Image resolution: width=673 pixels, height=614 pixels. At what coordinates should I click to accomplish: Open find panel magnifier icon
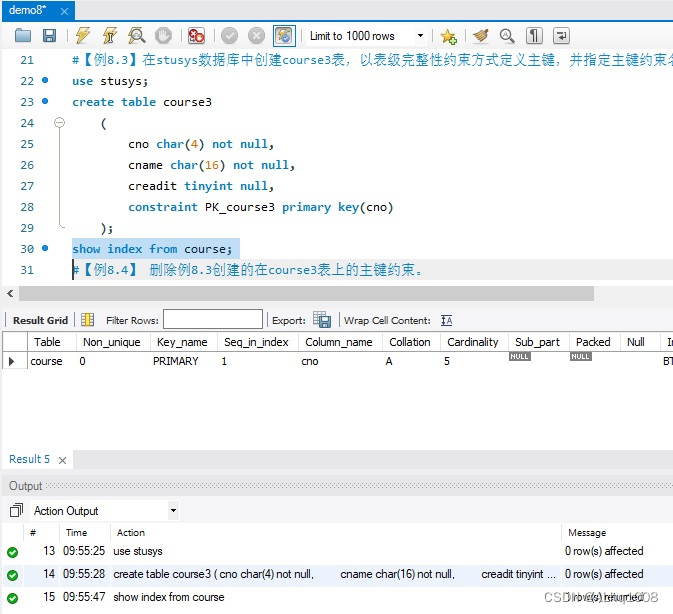507,36
